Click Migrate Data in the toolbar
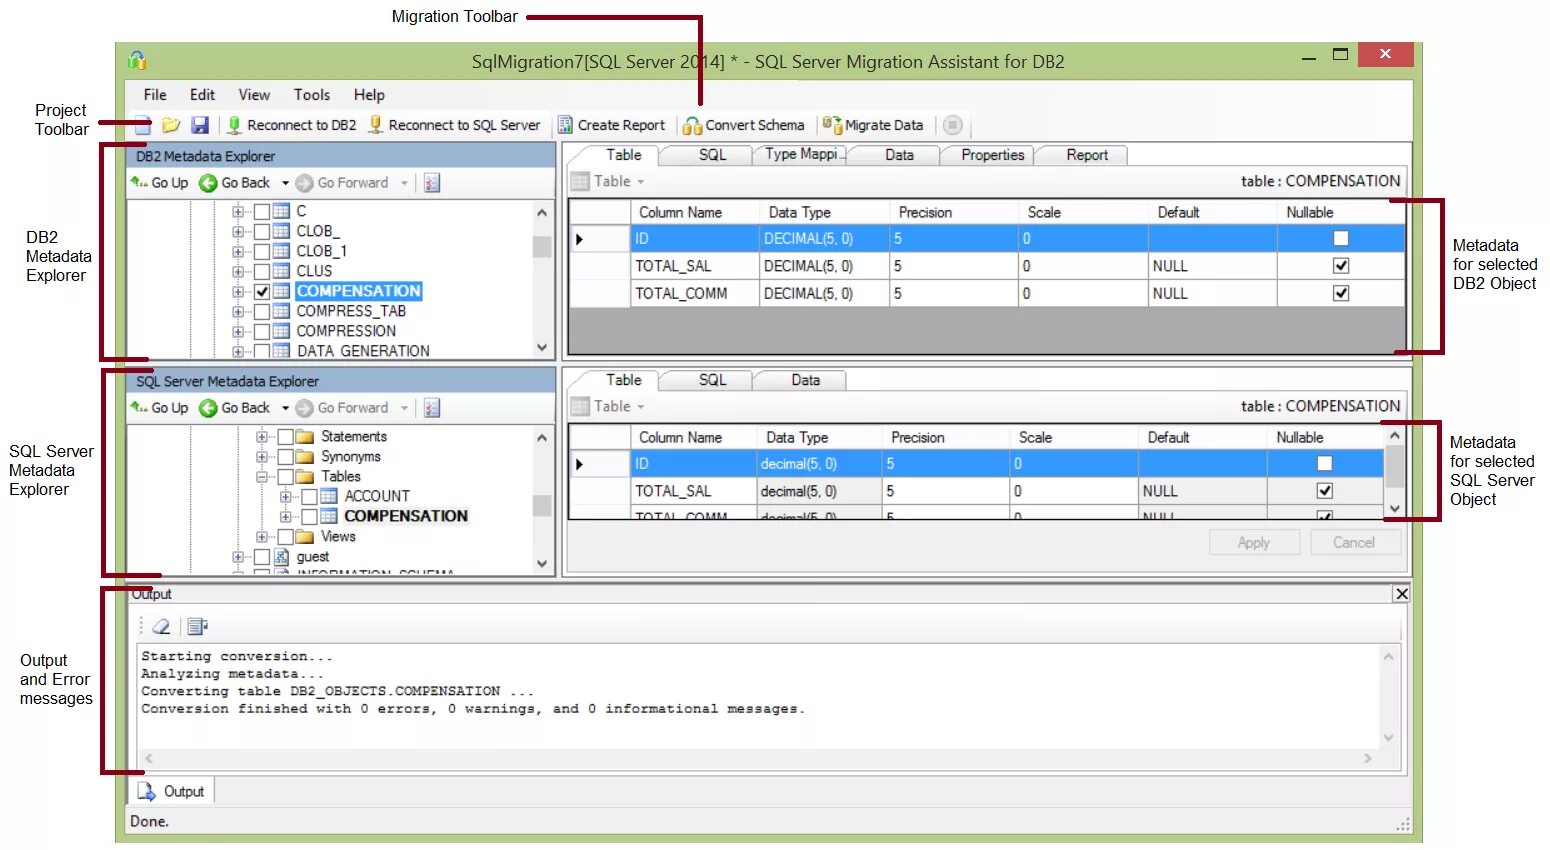 point(873,125)
